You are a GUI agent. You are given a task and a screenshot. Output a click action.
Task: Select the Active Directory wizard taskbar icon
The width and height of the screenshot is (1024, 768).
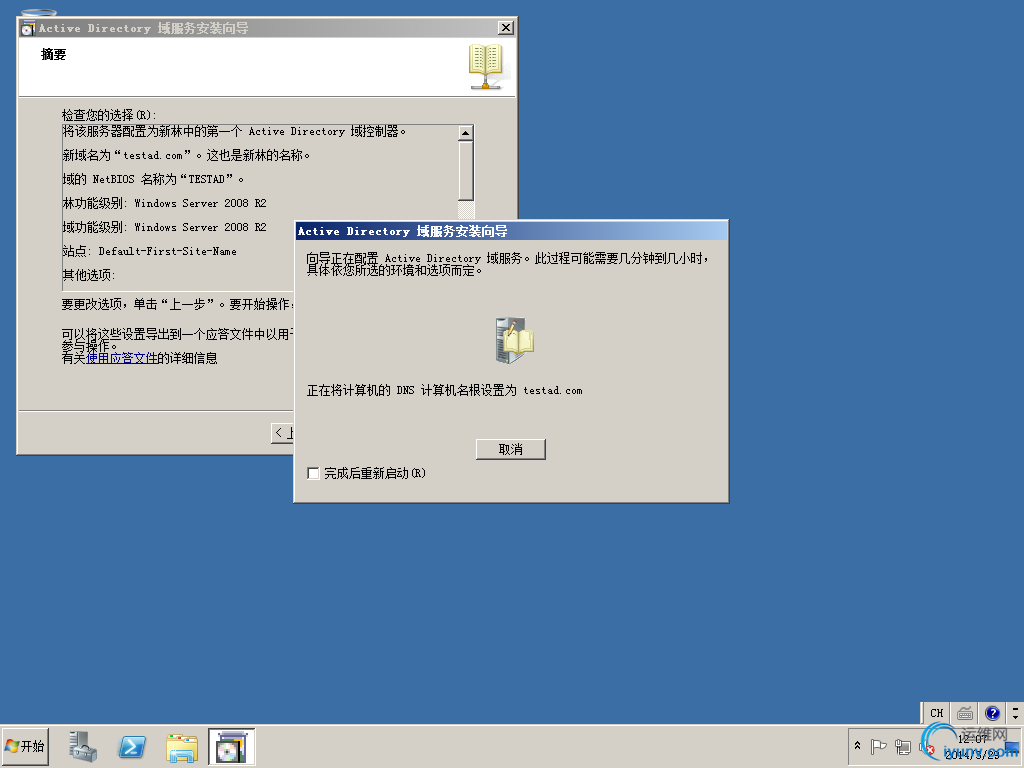coord(230,746)
